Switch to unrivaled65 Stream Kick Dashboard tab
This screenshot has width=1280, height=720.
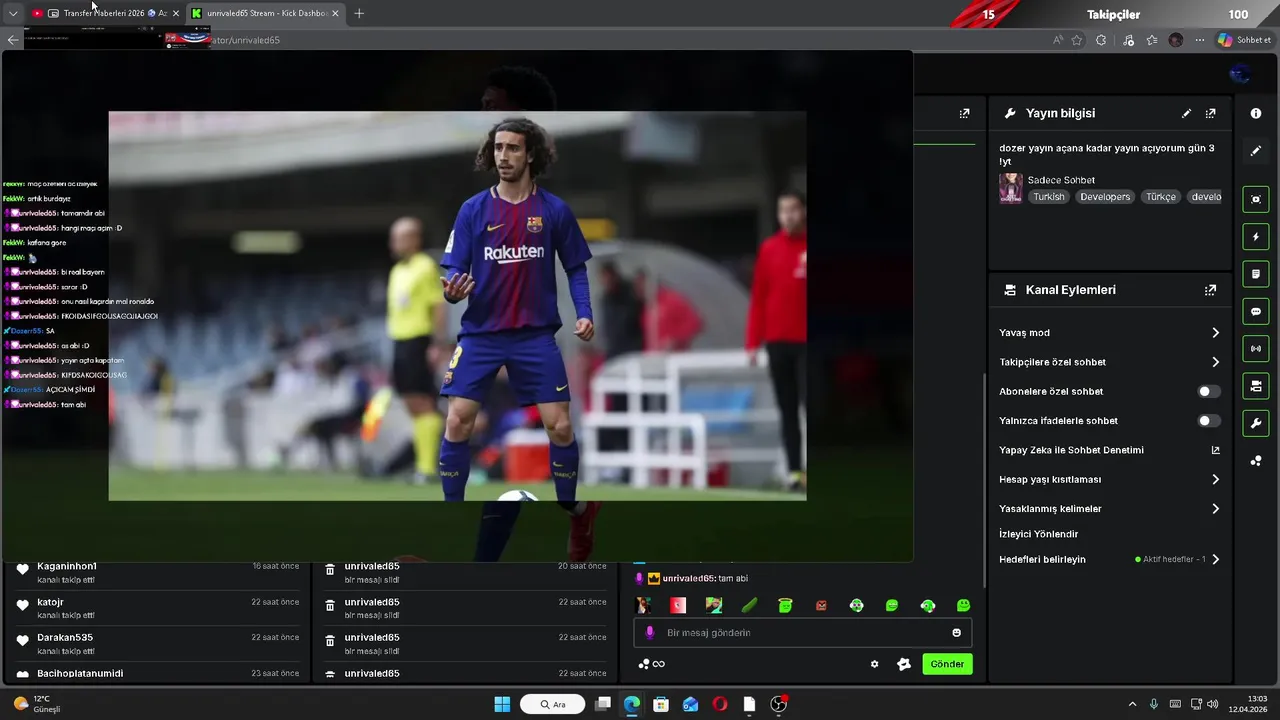[265, 14]
